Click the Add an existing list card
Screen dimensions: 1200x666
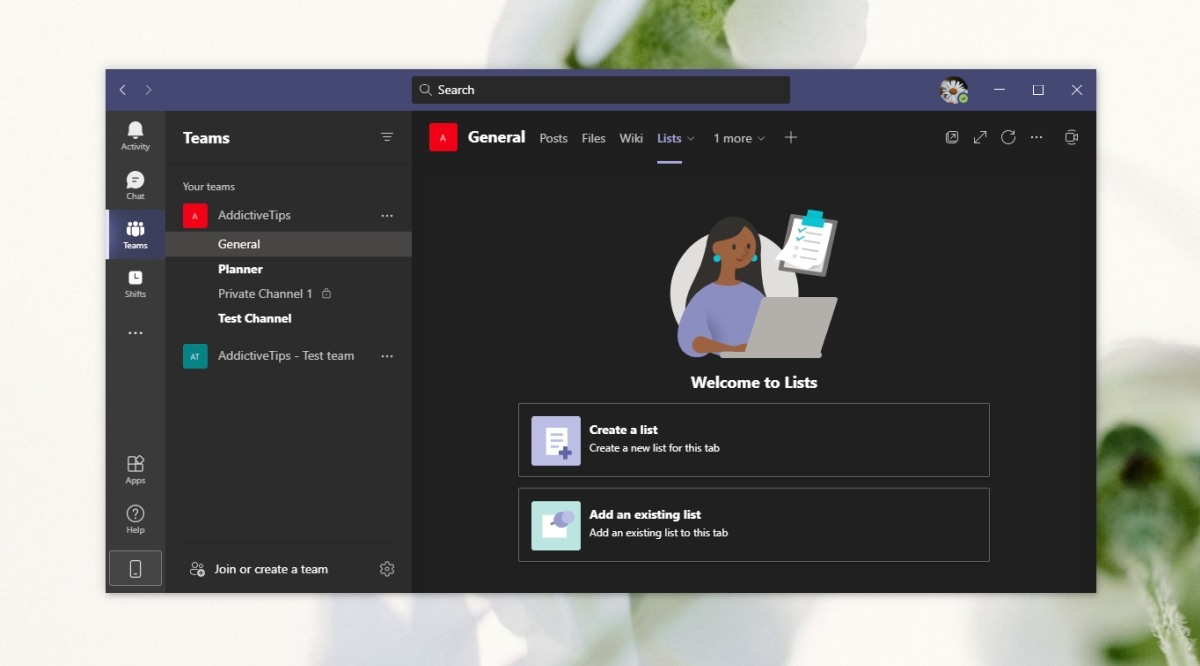click(754, 525)
